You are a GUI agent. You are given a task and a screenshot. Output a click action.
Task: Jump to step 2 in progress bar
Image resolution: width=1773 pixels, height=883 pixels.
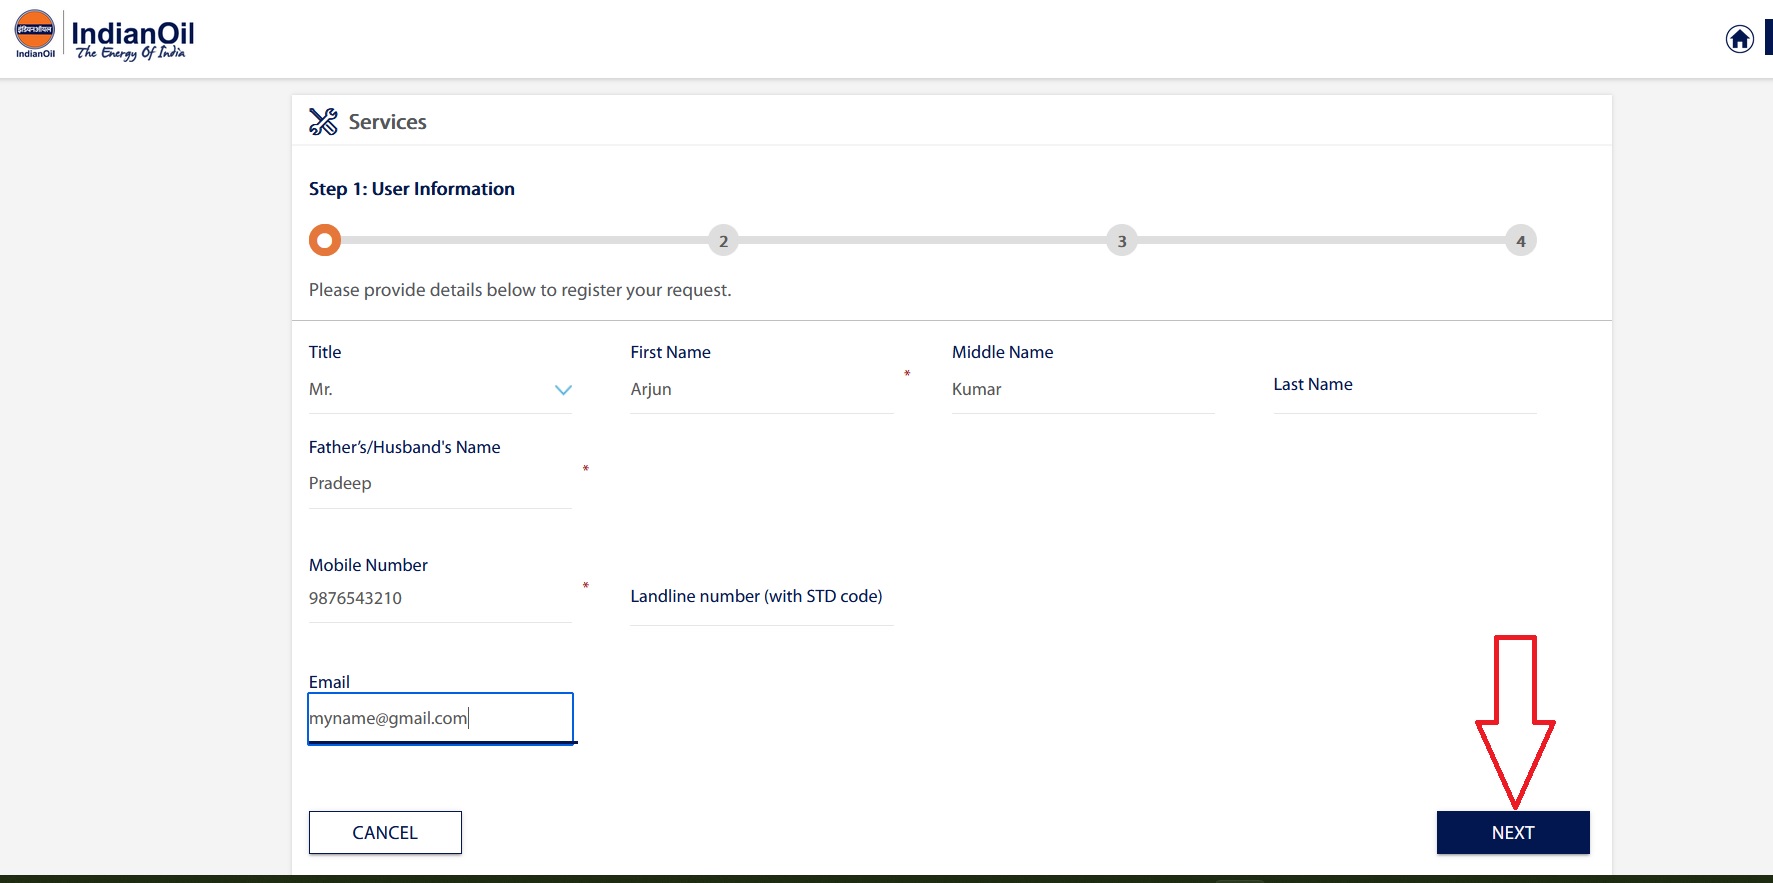tap(723, 241)
